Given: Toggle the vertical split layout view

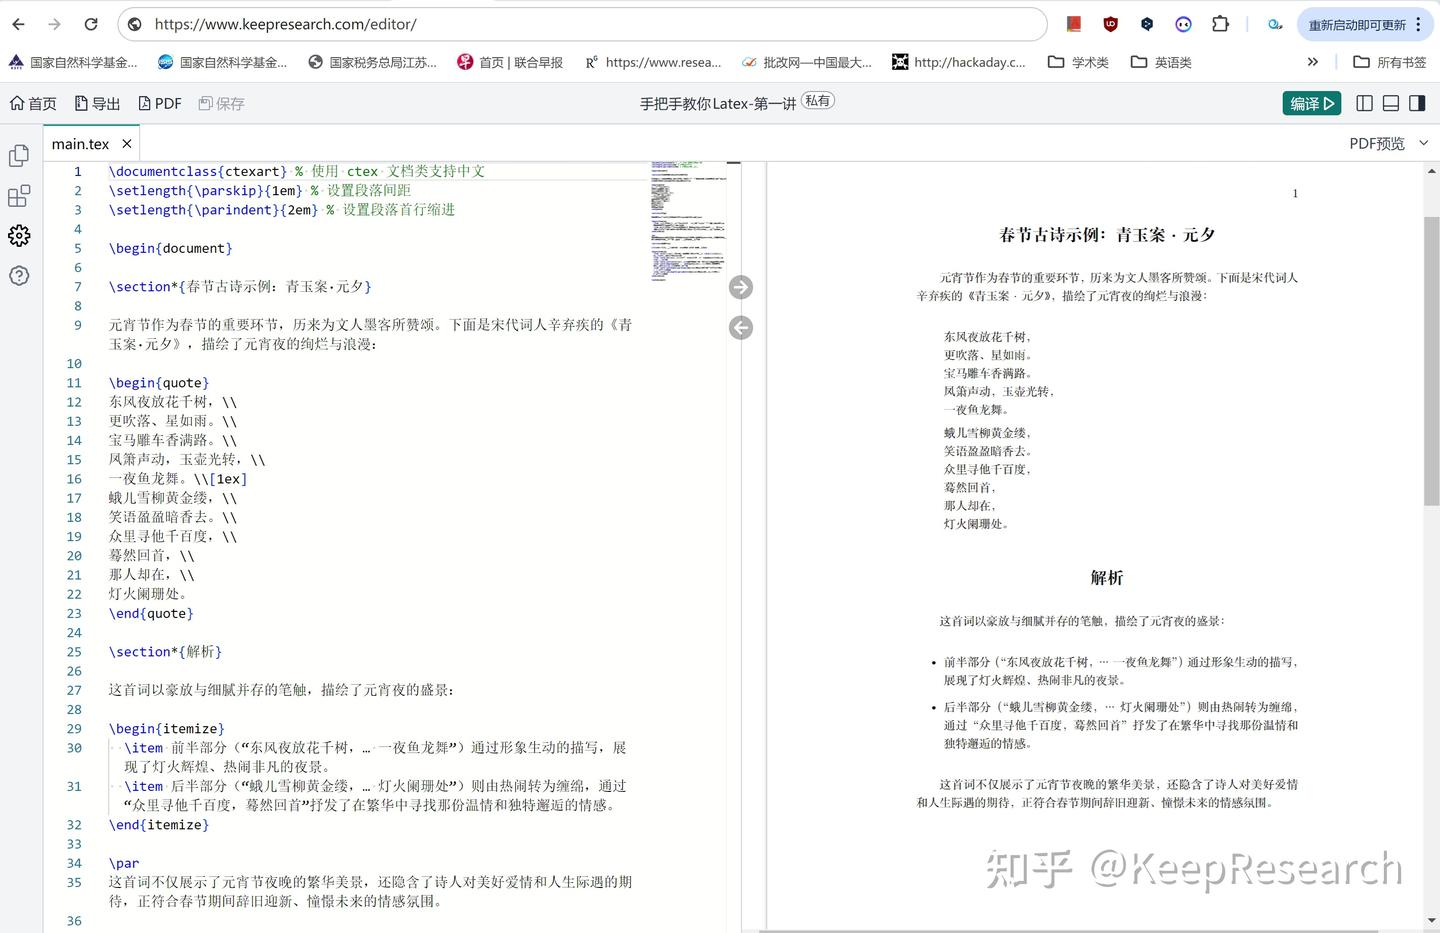Looking at the screenshot, I should (1364, 103).
